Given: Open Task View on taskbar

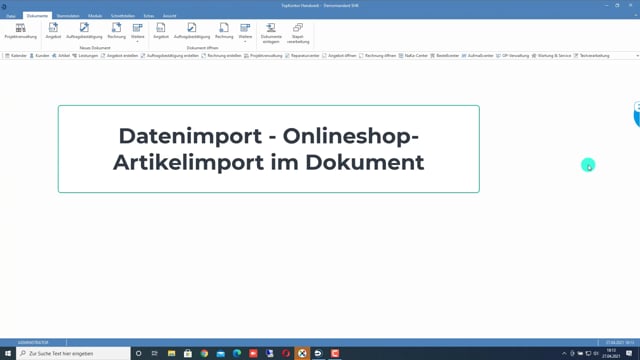Looking at the screenshot, I should (x=155, y=353).
